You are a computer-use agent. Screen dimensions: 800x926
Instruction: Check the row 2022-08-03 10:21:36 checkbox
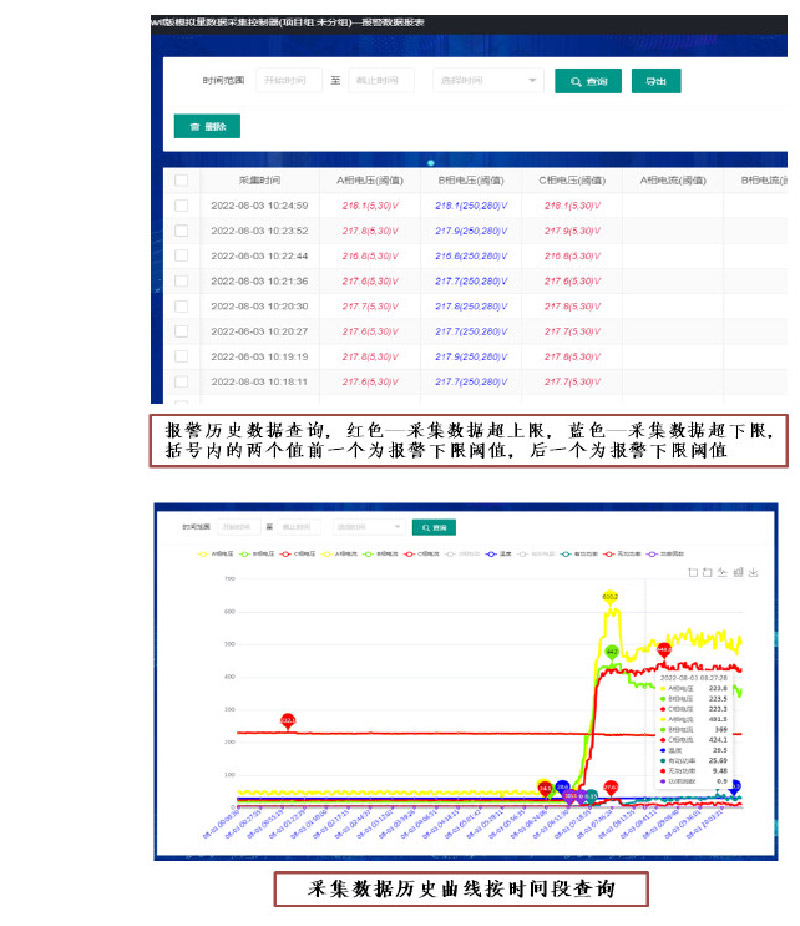click(x=181, y=281)
